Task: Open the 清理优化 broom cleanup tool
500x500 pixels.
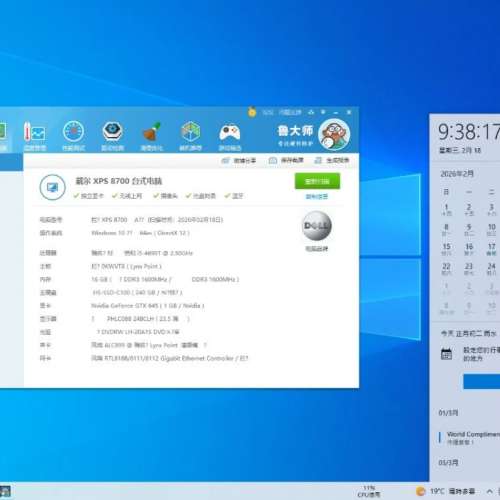Action: [x=152, y=136]
